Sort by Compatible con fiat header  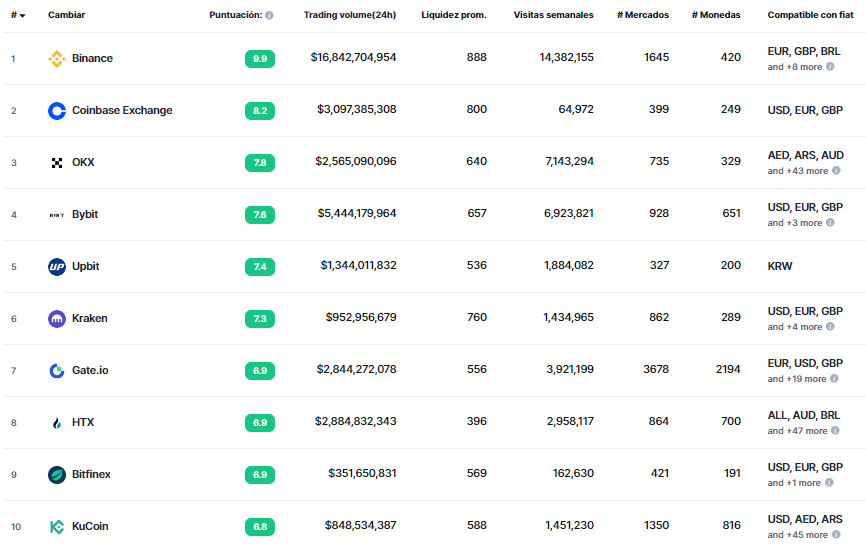coord(810,15)
